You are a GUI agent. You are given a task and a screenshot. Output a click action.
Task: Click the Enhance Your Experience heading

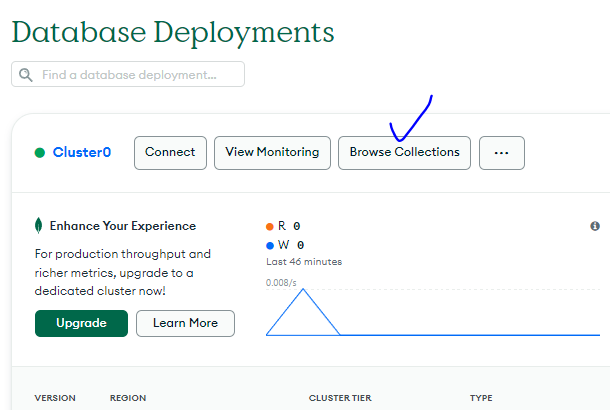[123, 226]
